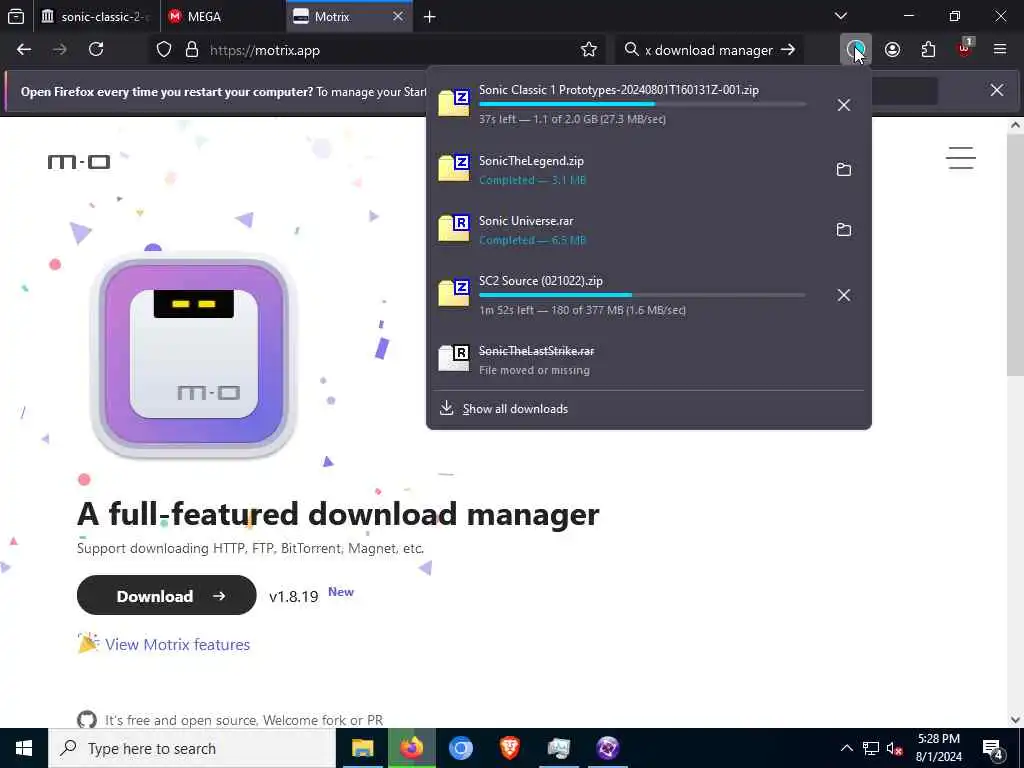Go forward one page
The width and height of the screenshot is (1024, 768).
(x=59, y=50)
